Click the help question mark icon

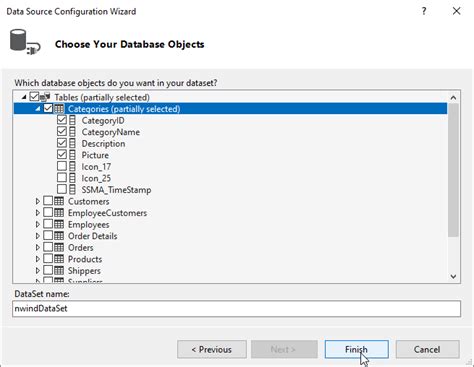coord(424,11)
